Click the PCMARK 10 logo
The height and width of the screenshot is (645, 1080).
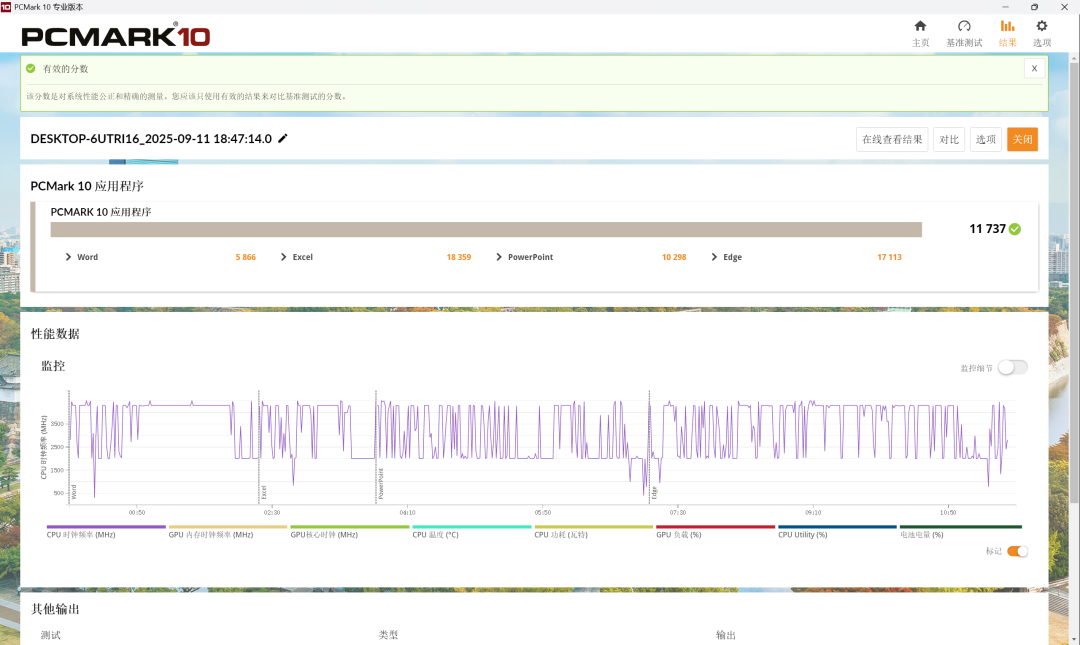coord(116,35)
